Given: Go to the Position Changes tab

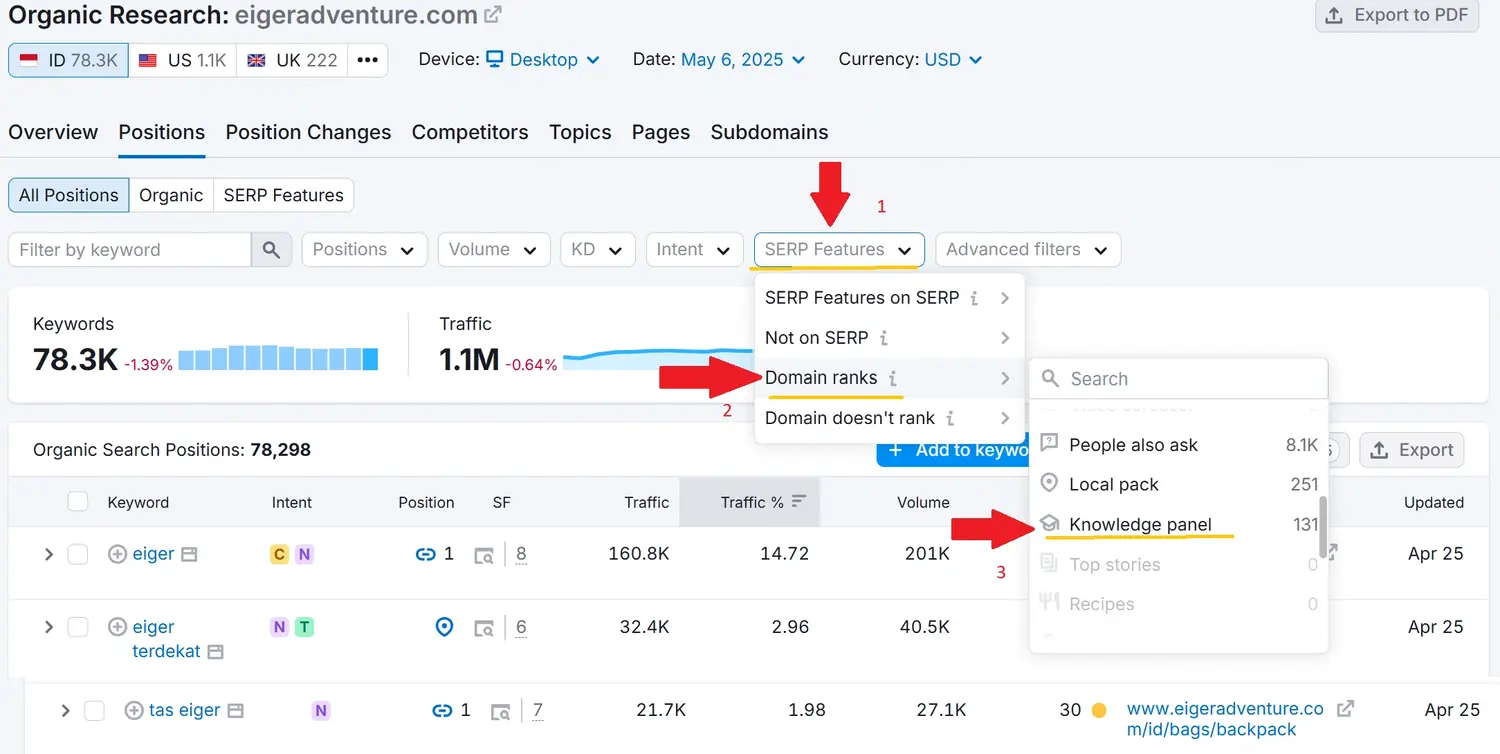Looking at the screenshot, I should (308, 132).
